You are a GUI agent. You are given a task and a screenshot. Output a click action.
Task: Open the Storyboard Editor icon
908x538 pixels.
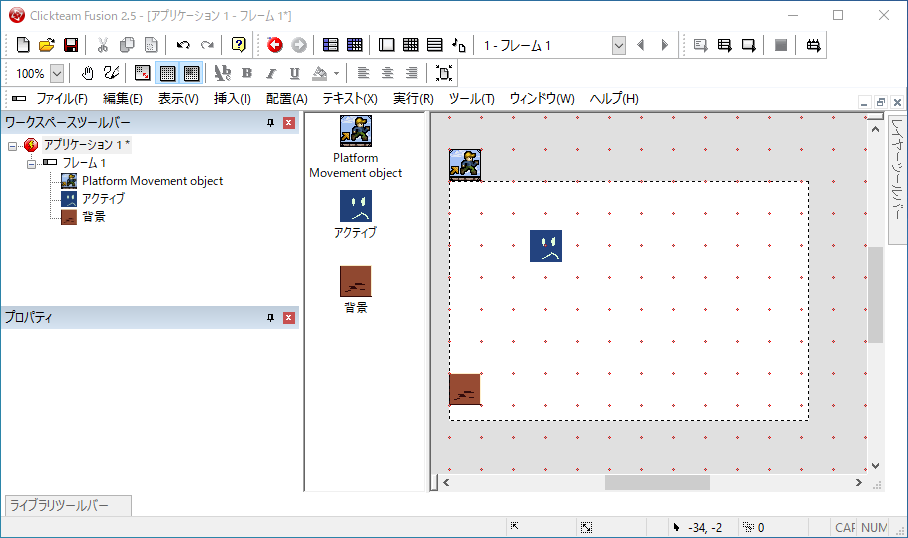point(331,45)
